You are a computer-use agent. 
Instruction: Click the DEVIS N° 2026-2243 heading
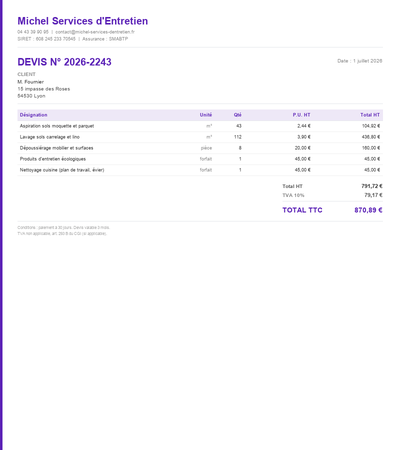pos(64,62)
